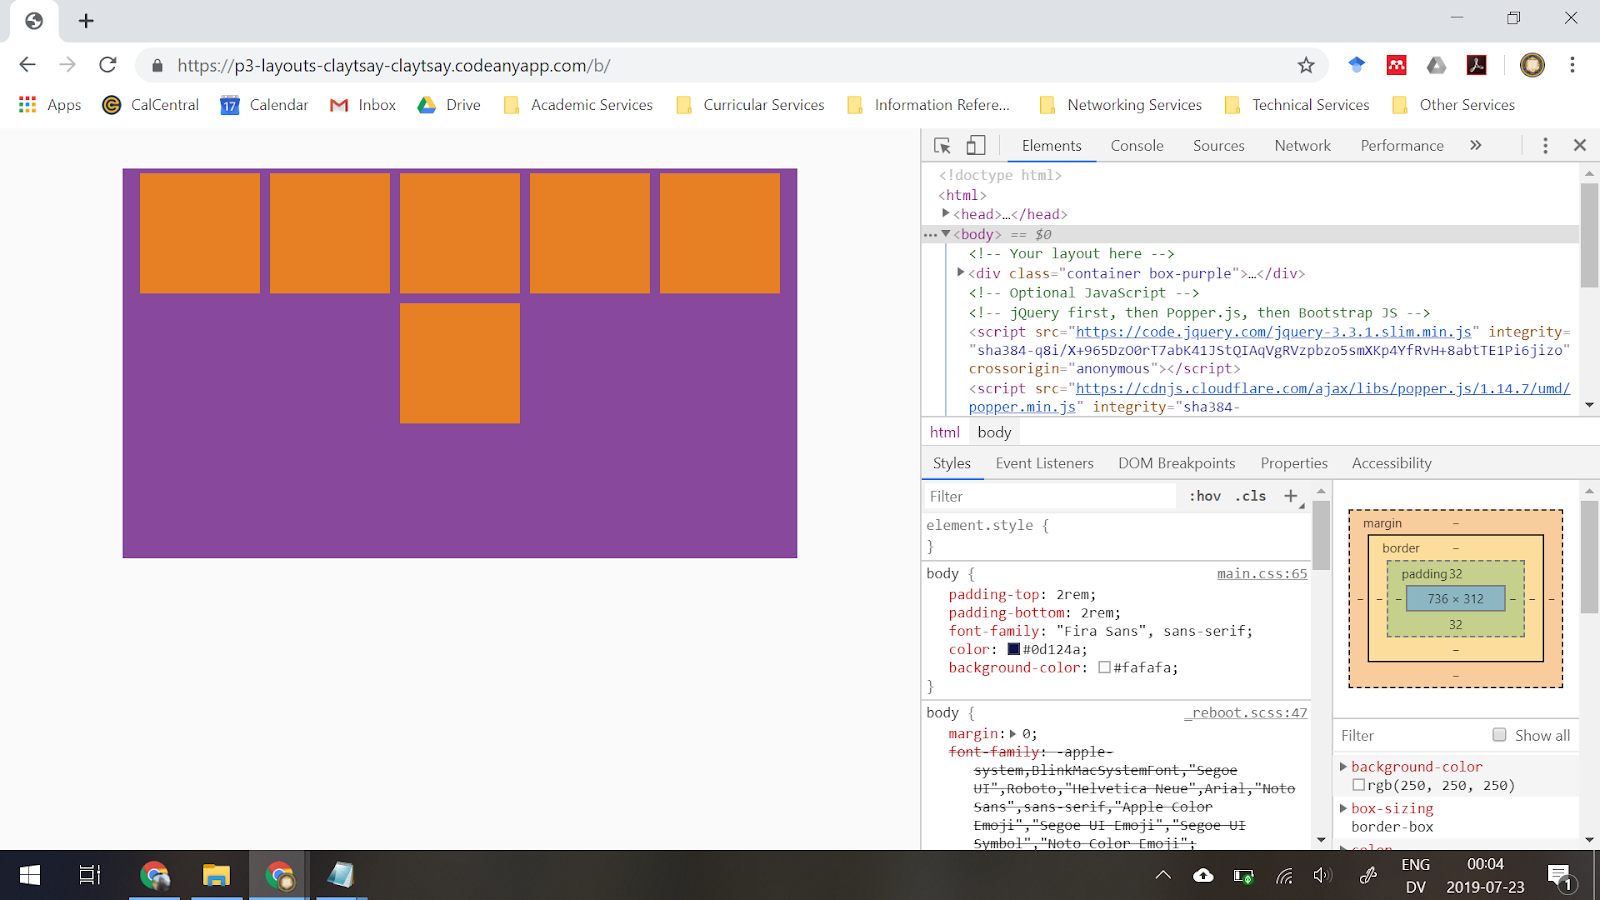
Task: Open Academic Services bookmark folder
Action: point(578,105)
